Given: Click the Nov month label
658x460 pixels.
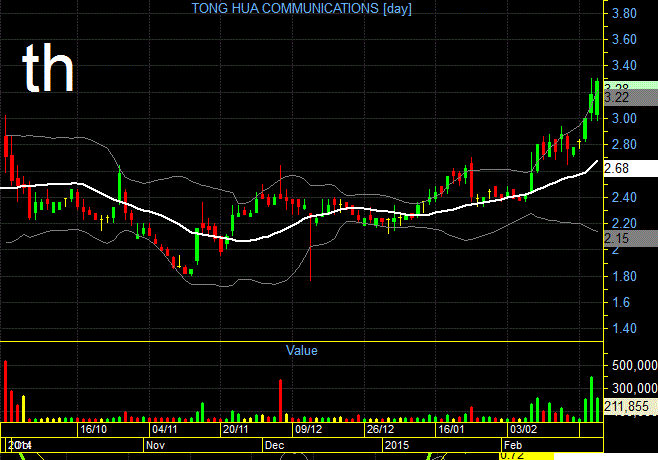Looking at the screenshot, I should [x=155, y=445].
